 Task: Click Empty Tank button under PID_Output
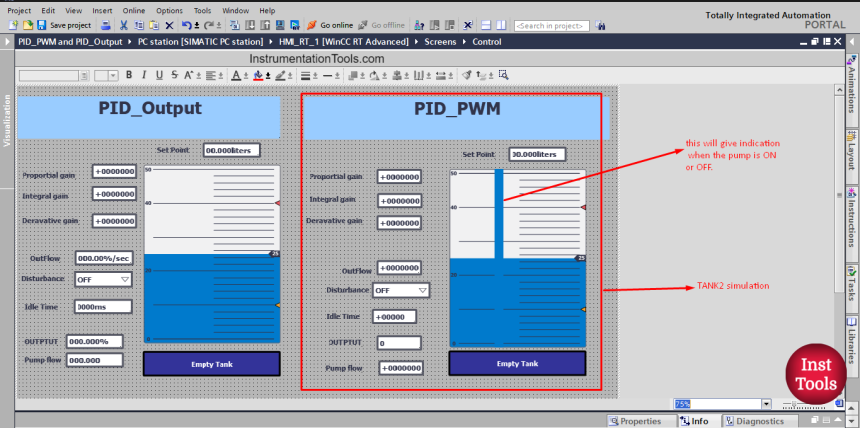(211, 364)
